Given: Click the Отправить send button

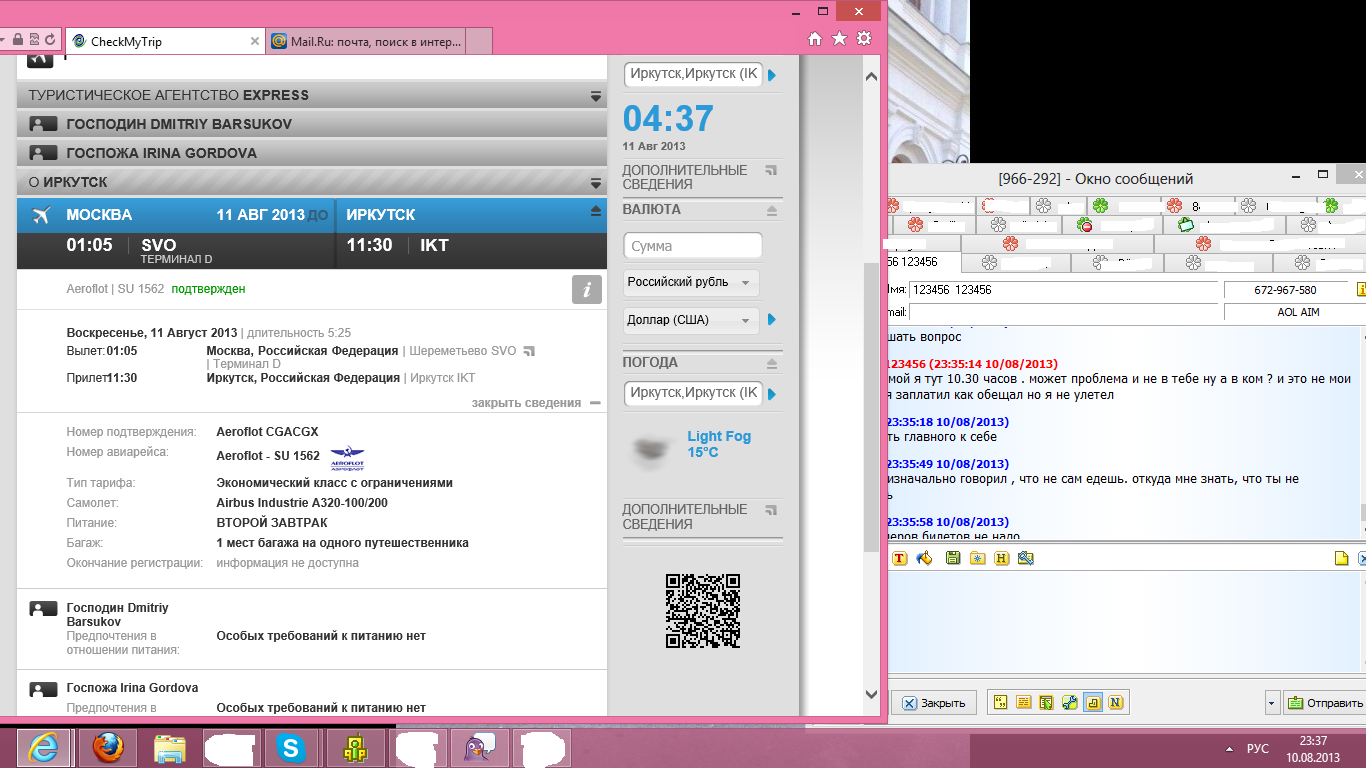Looking at the screenshot, I should point(1325,702).
